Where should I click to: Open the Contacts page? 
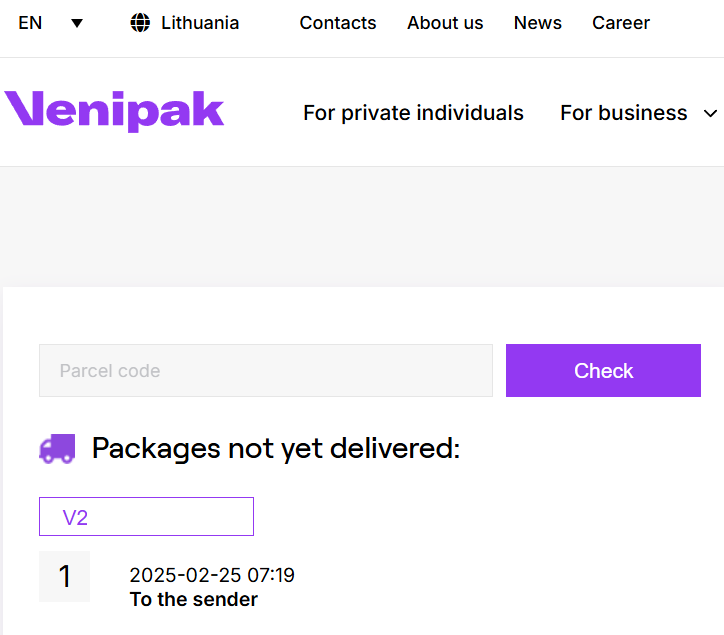click(338, 23)
